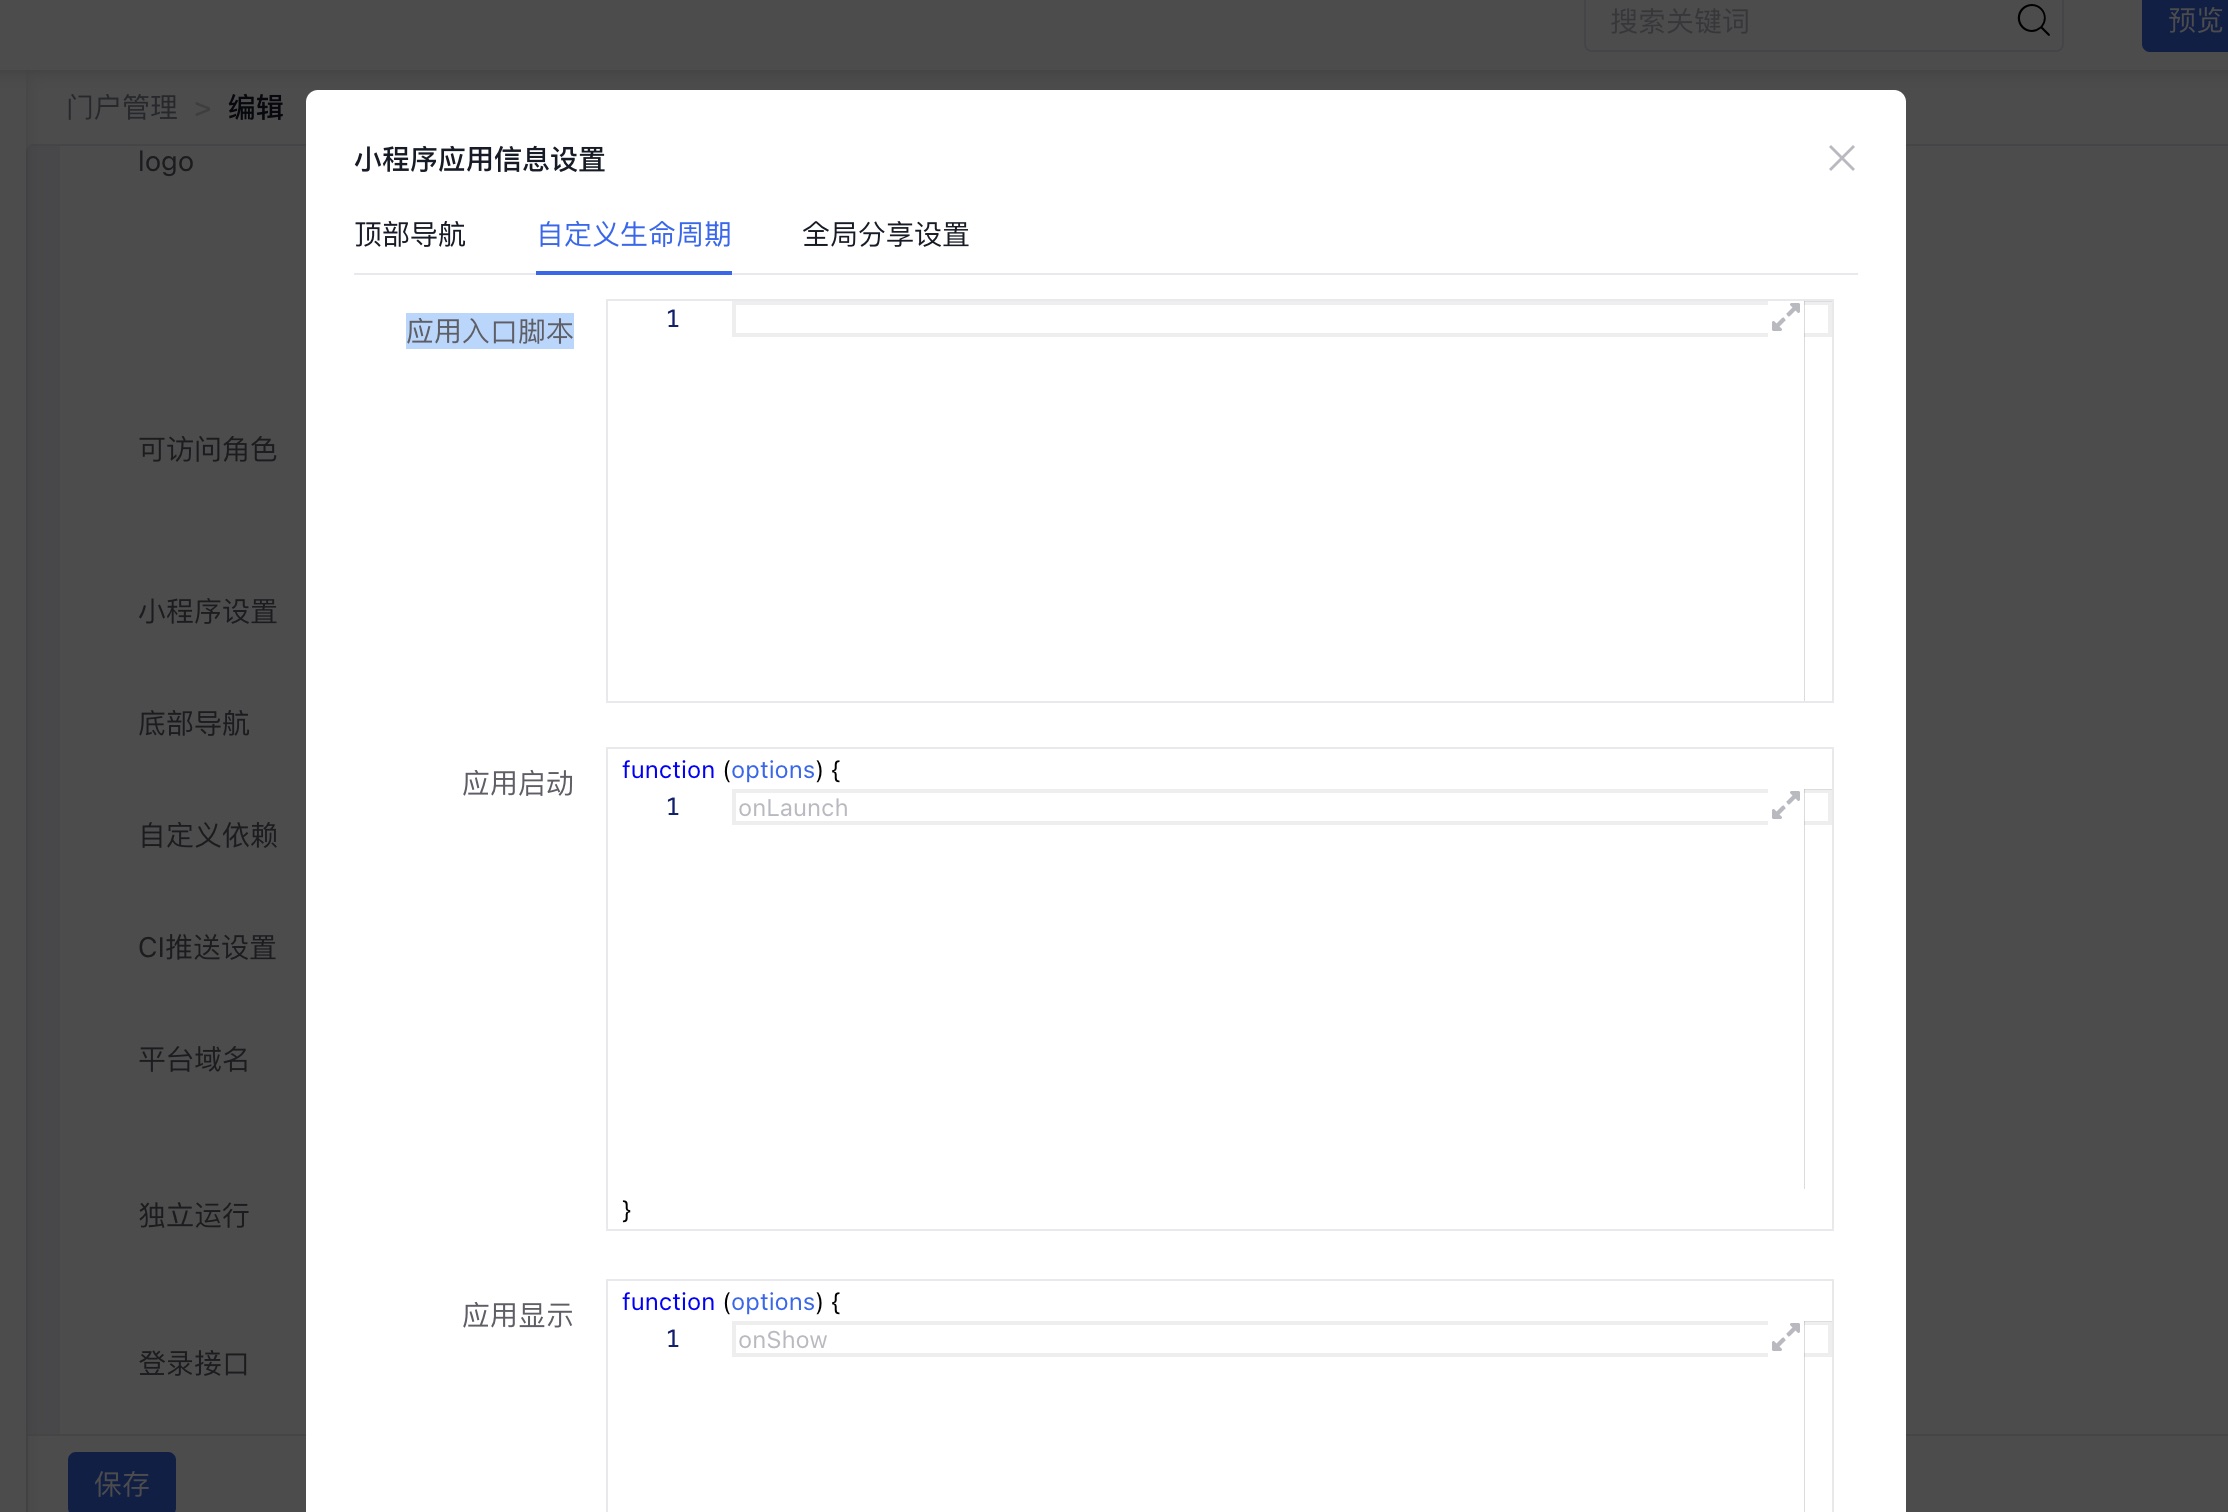2228x1512 pixels.
Task: Click the closing brace of 应用启动 function
Action: pos(627,1210)
